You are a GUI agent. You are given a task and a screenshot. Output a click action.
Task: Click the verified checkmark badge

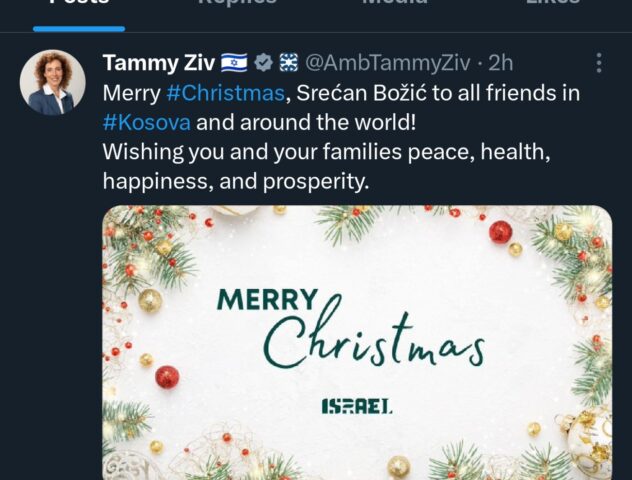[x=264, y=63]
